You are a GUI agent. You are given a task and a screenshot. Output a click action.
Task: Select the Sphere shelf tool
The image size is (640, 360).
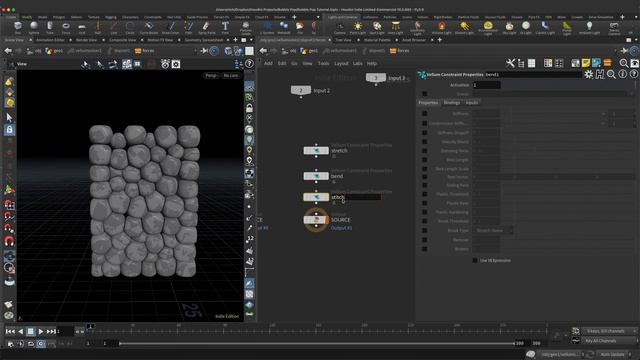pyautogui.click(x=34, y=28)
